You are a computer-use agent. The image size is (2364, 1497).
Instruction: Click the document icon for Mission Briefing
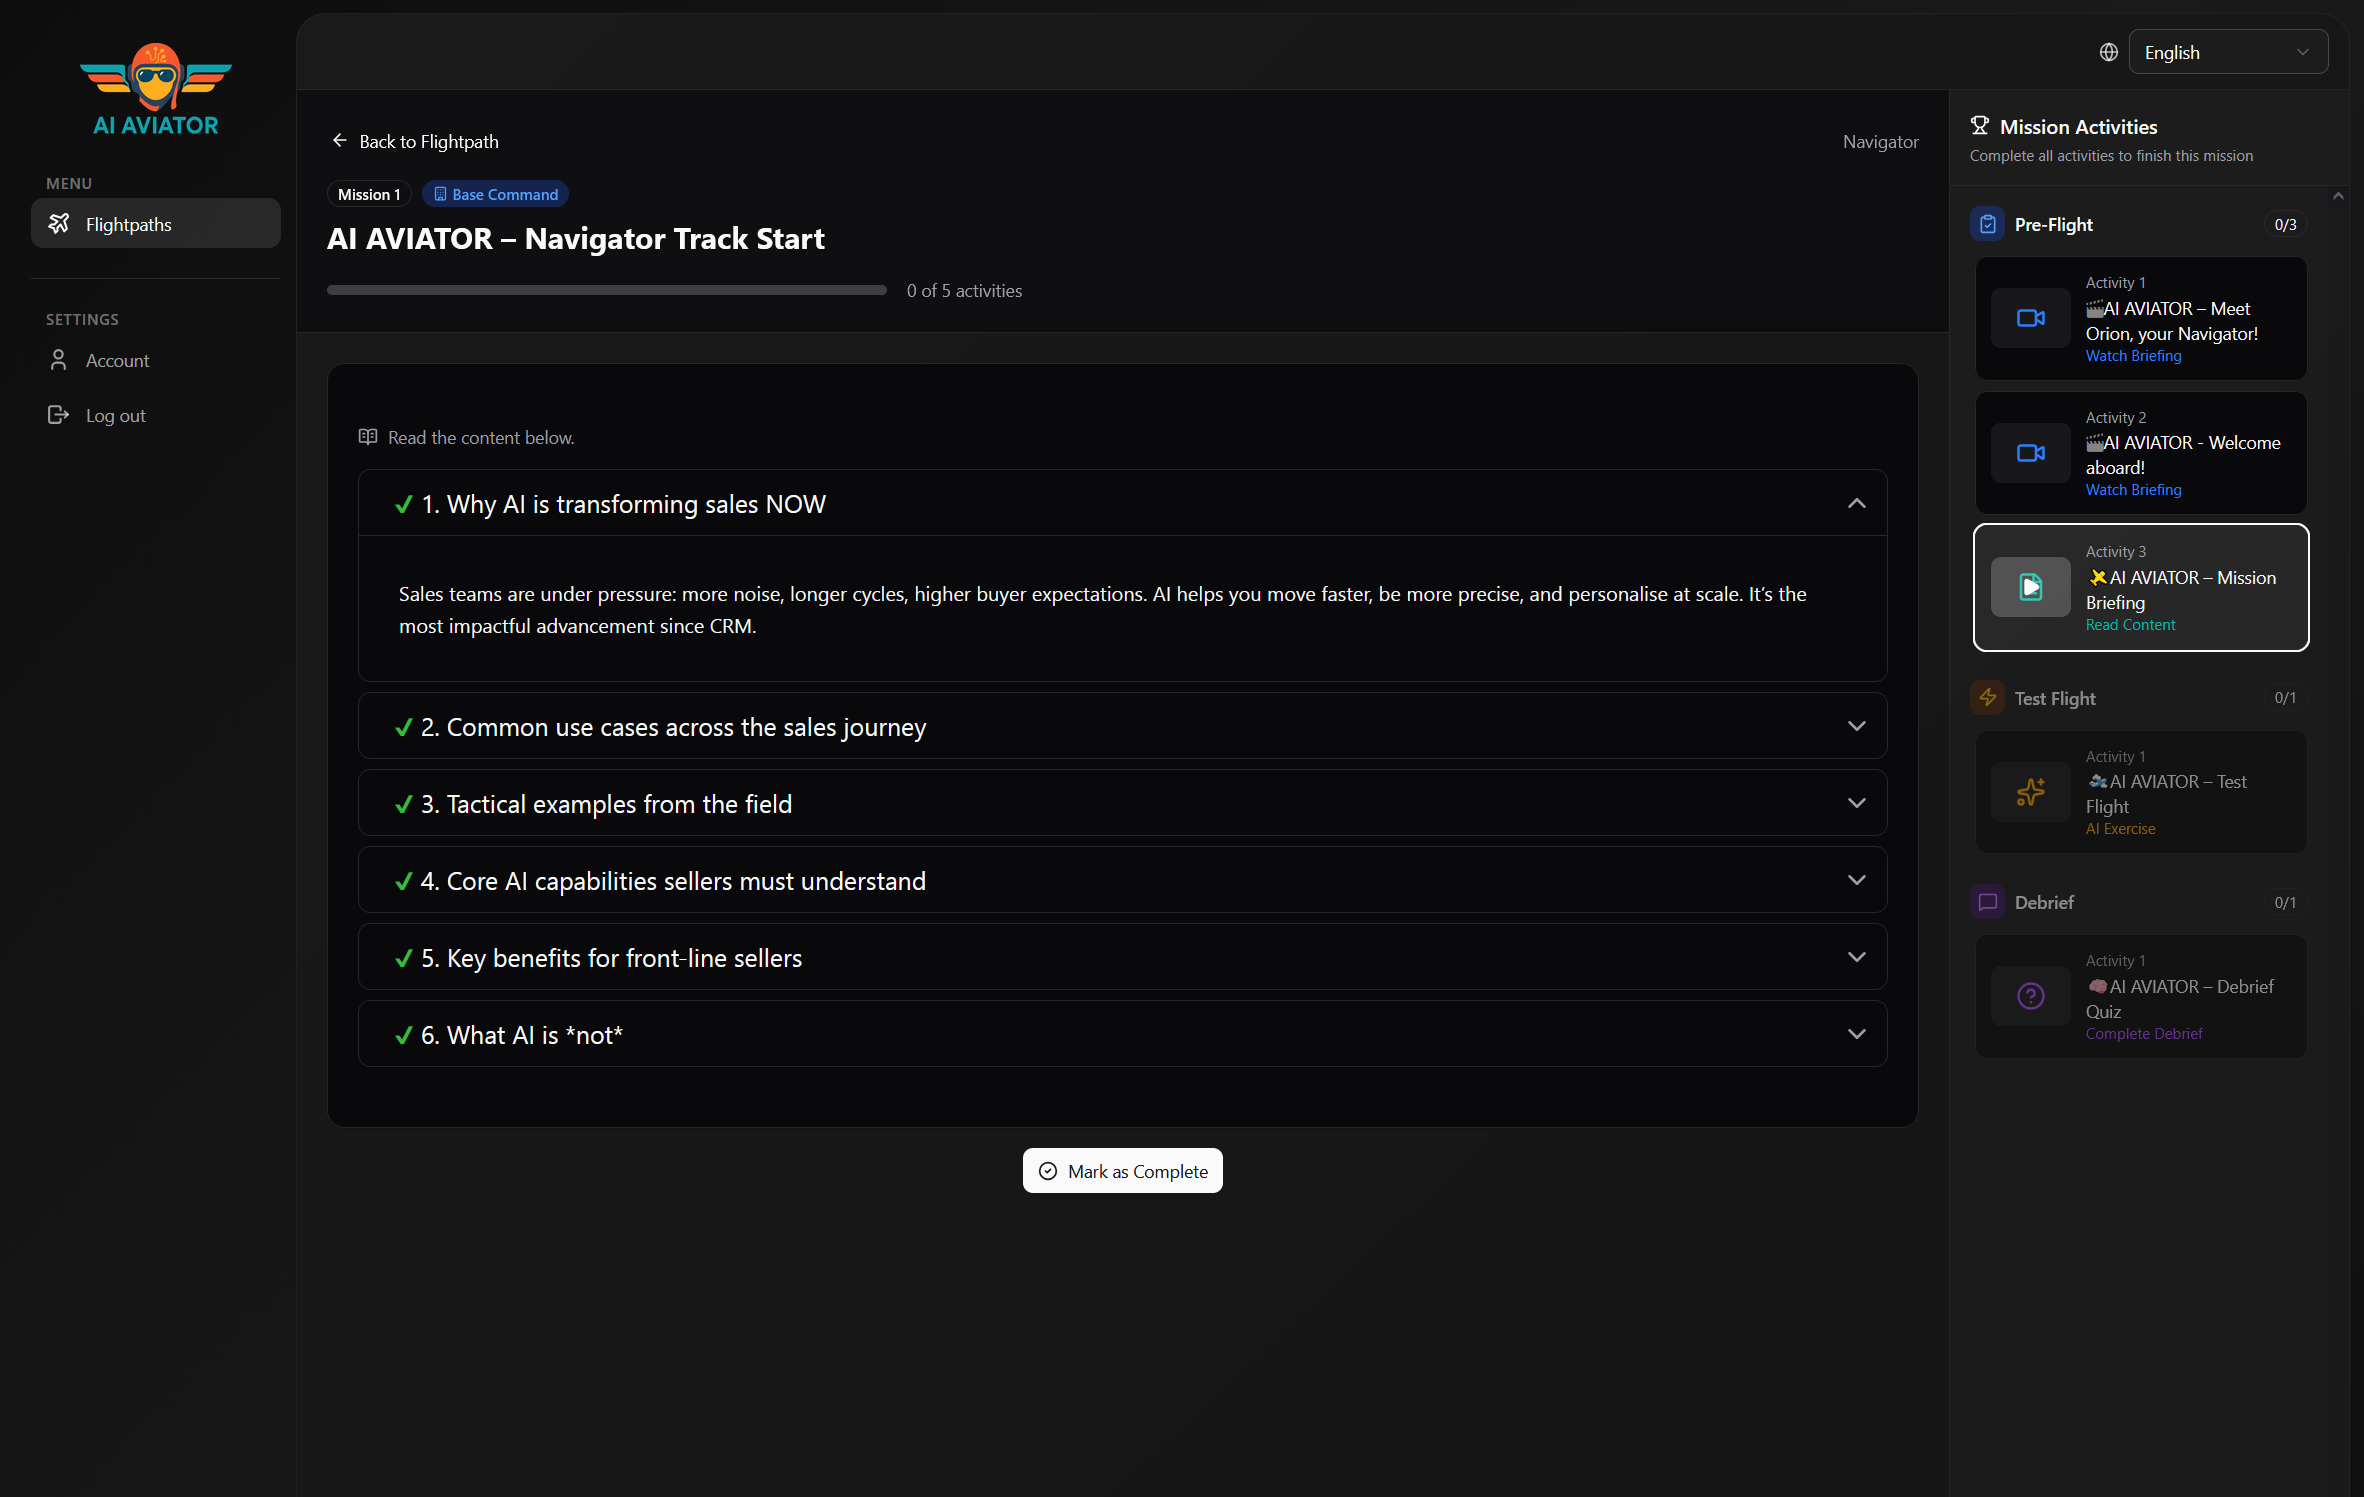point(2030,587)
